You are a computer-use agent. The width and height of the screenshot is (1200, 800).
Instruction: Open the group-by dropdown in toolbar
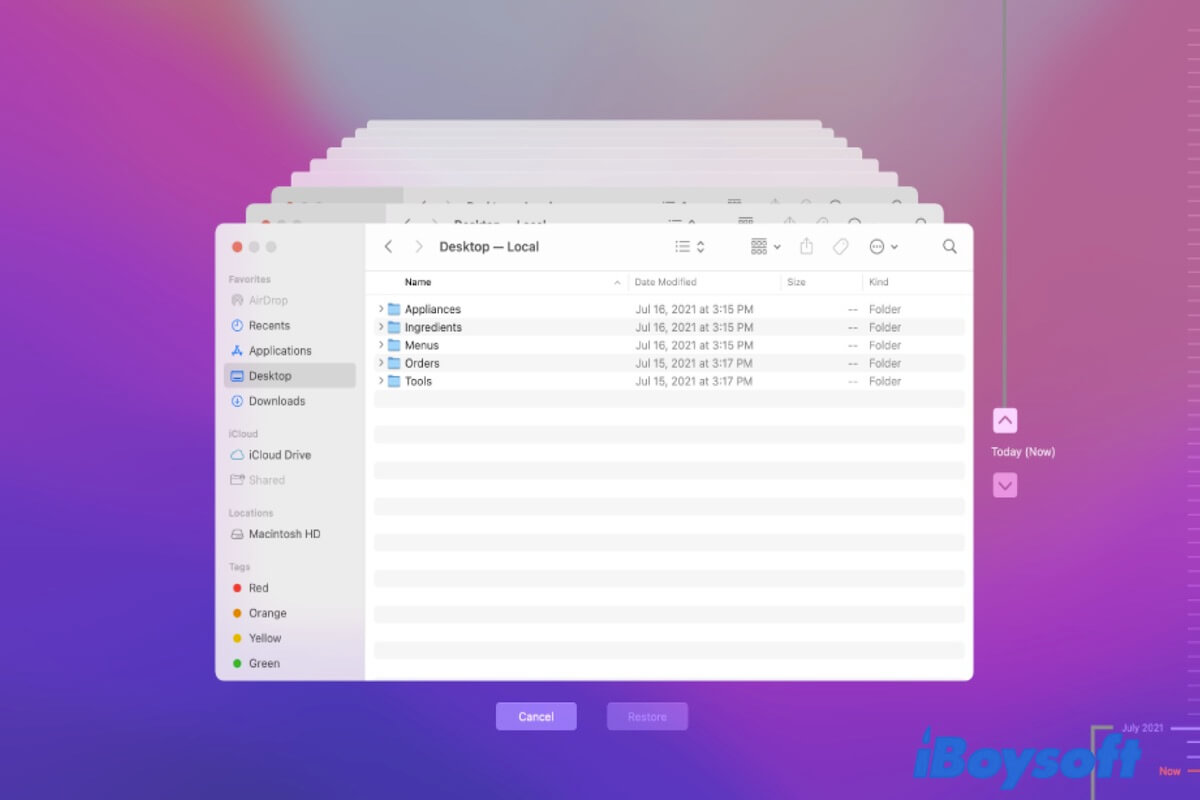(765, 247)
